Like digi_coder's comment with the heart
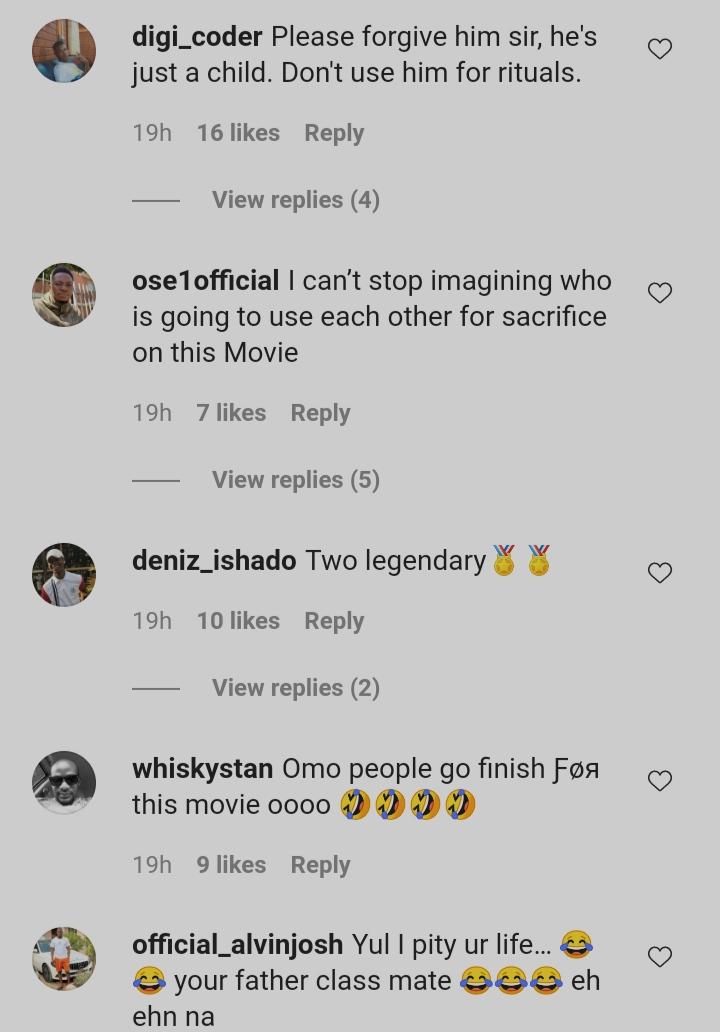720x1032 pixels. (660, 49)
